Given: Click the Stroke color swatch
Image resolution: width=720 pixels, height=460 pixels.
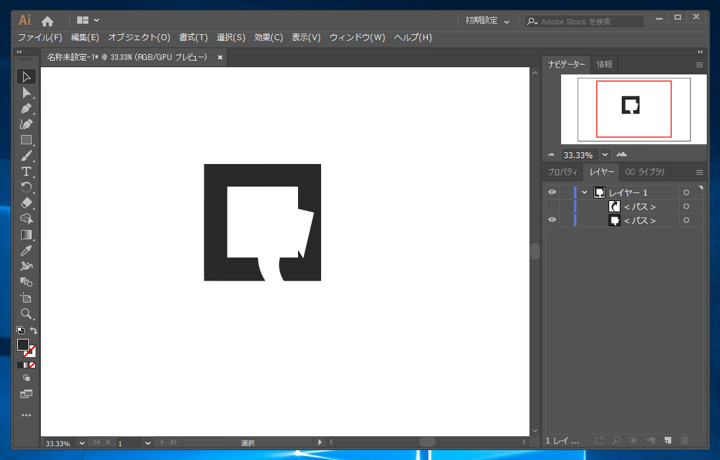Looking at the screenshot, I should pyautogui.click(x=30, y=351).
